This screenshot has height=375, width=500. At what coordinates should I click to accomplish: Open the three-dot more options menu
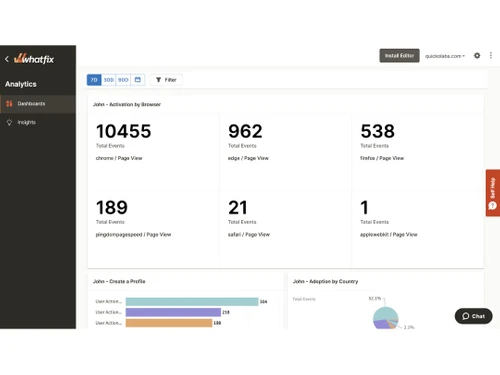[491, 55]
